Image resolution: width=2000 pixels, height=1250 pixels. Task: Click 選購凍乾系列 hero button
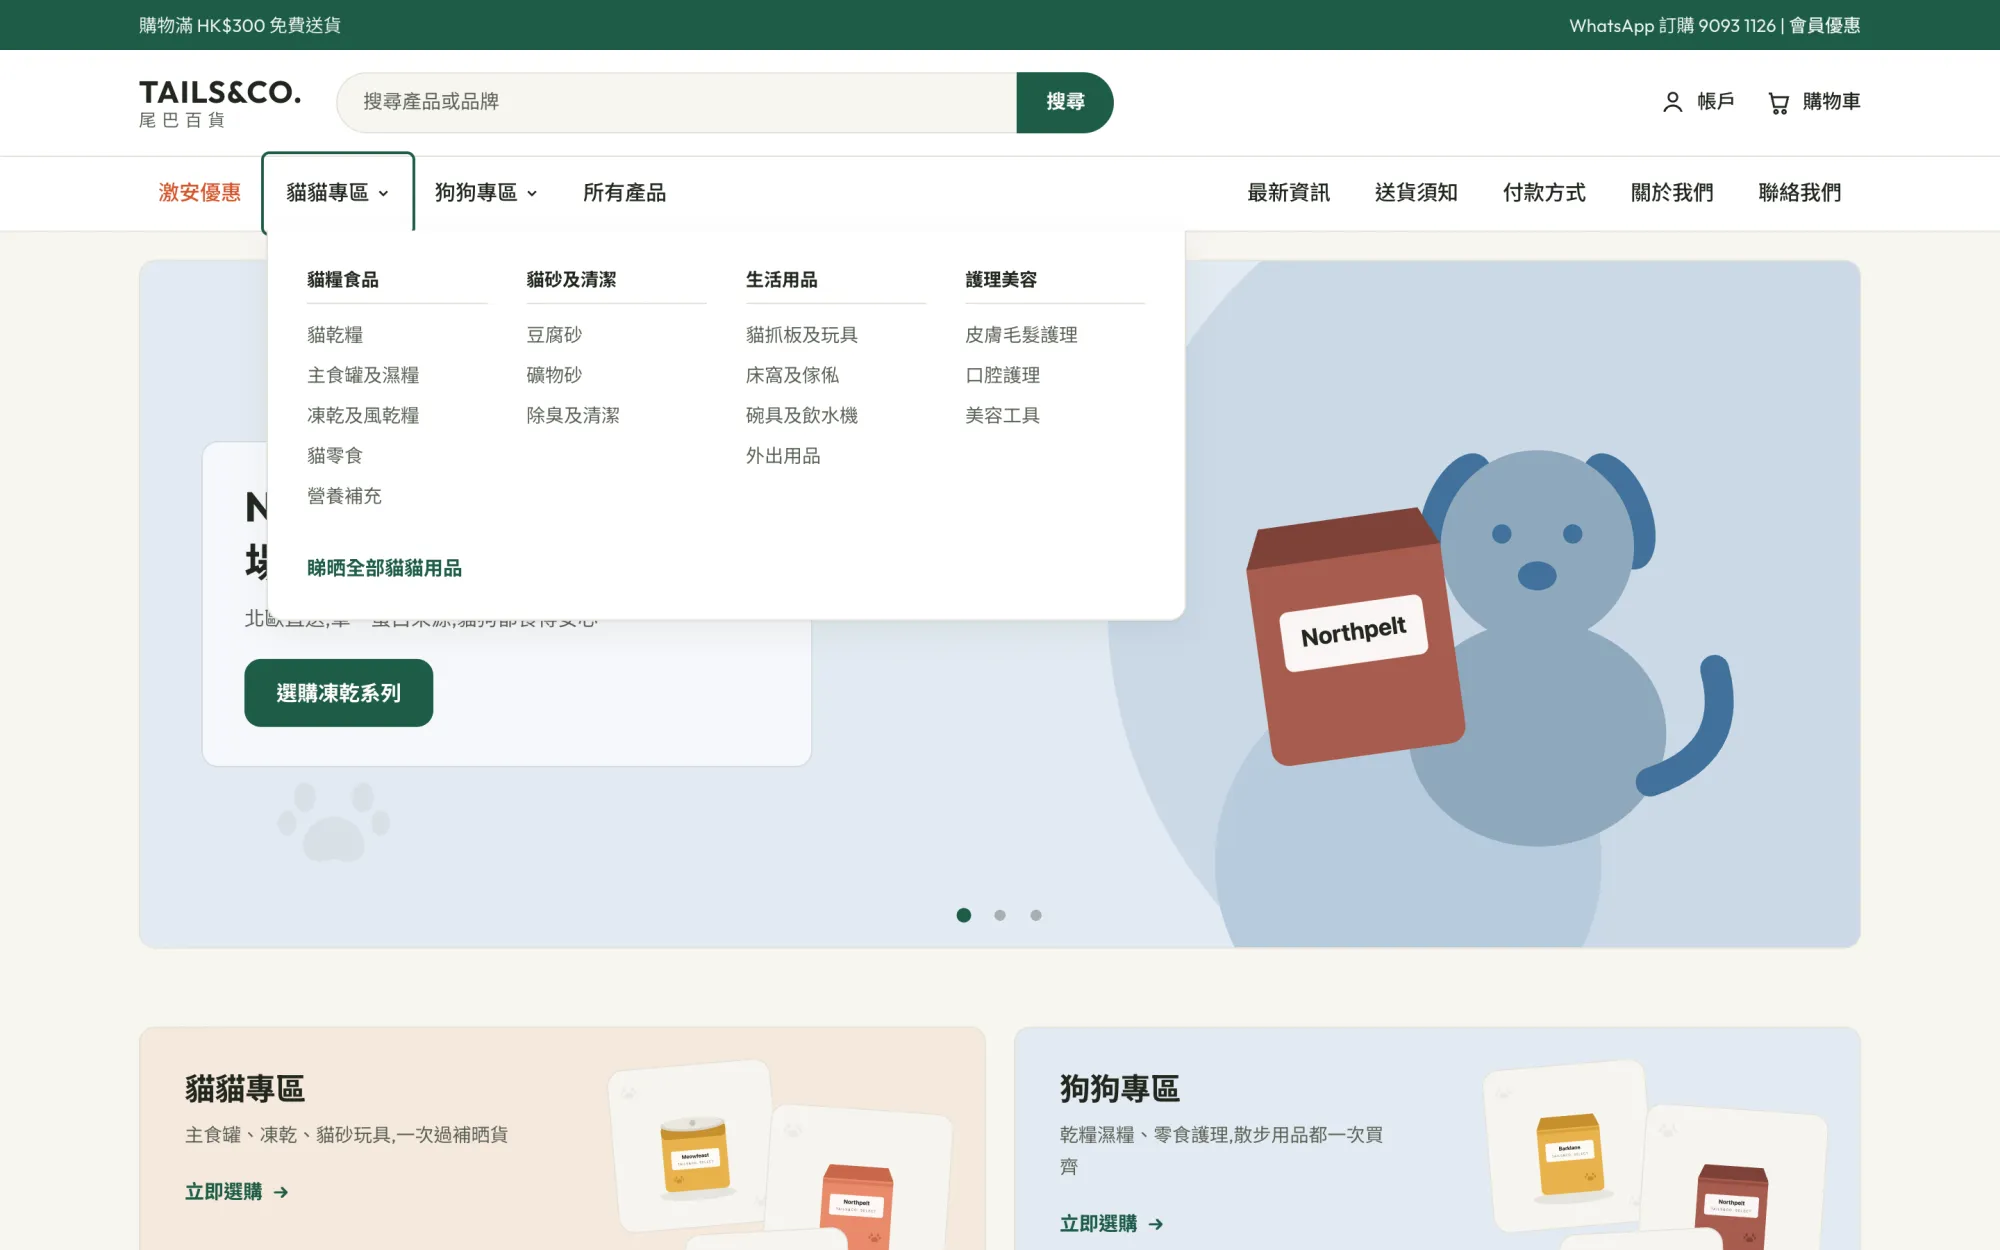[338, 693]
